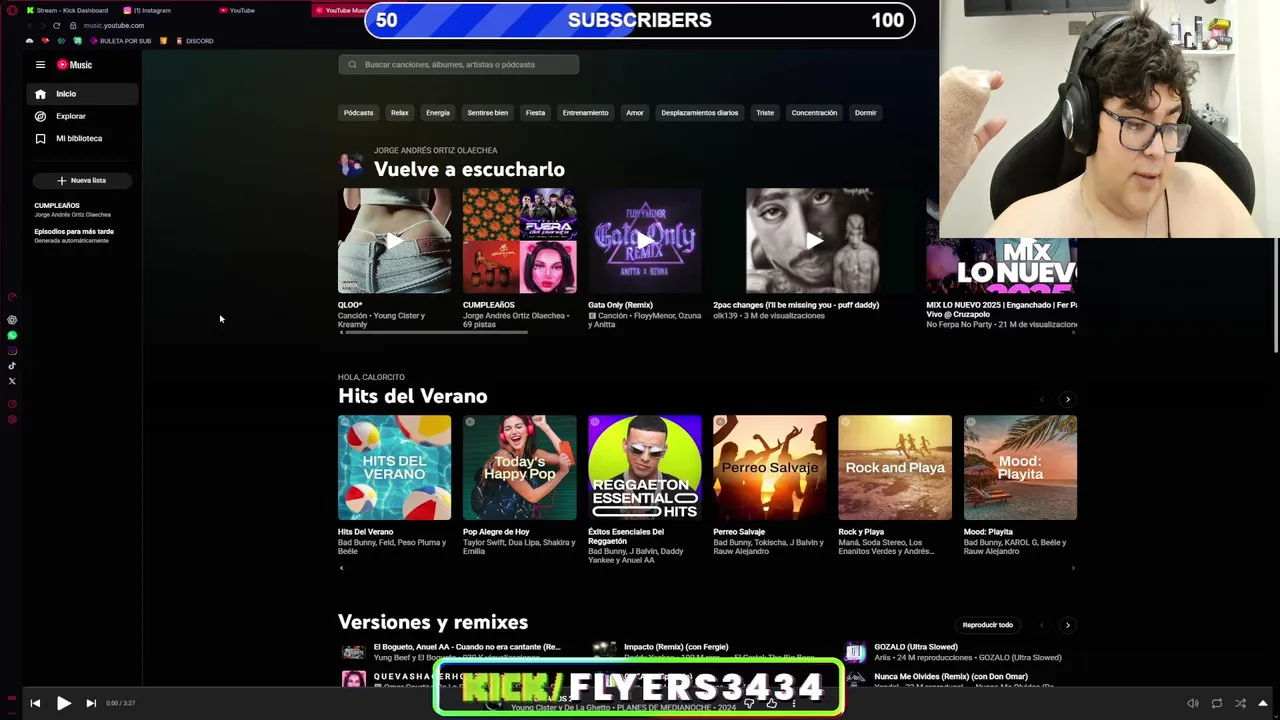Open volume control in player bar
This screenshot has width=1280, height=720.
click(x=1192, y=703)
